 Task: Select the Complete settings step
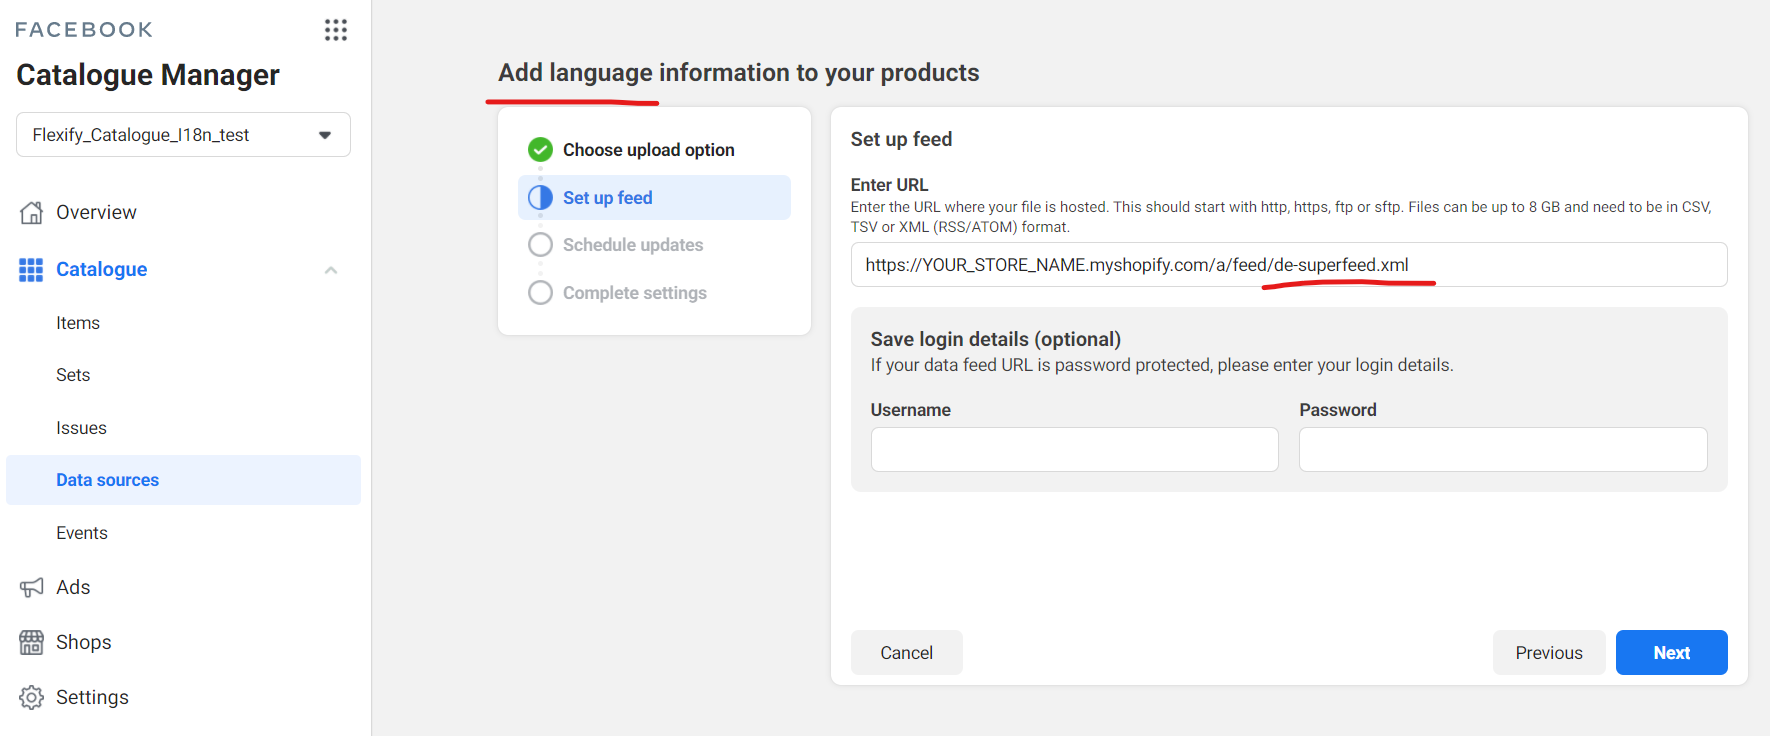(635, 293)
